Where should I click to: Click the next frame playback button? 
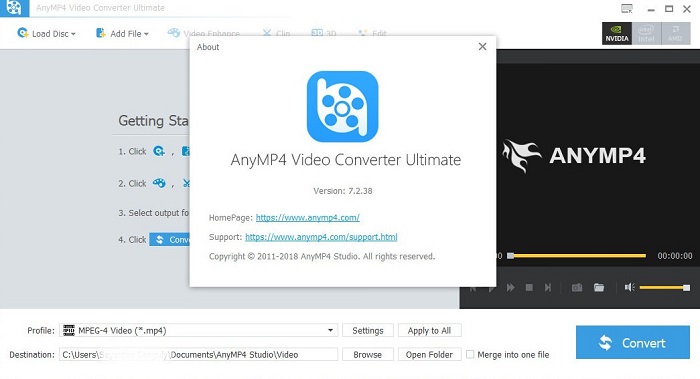548,287
